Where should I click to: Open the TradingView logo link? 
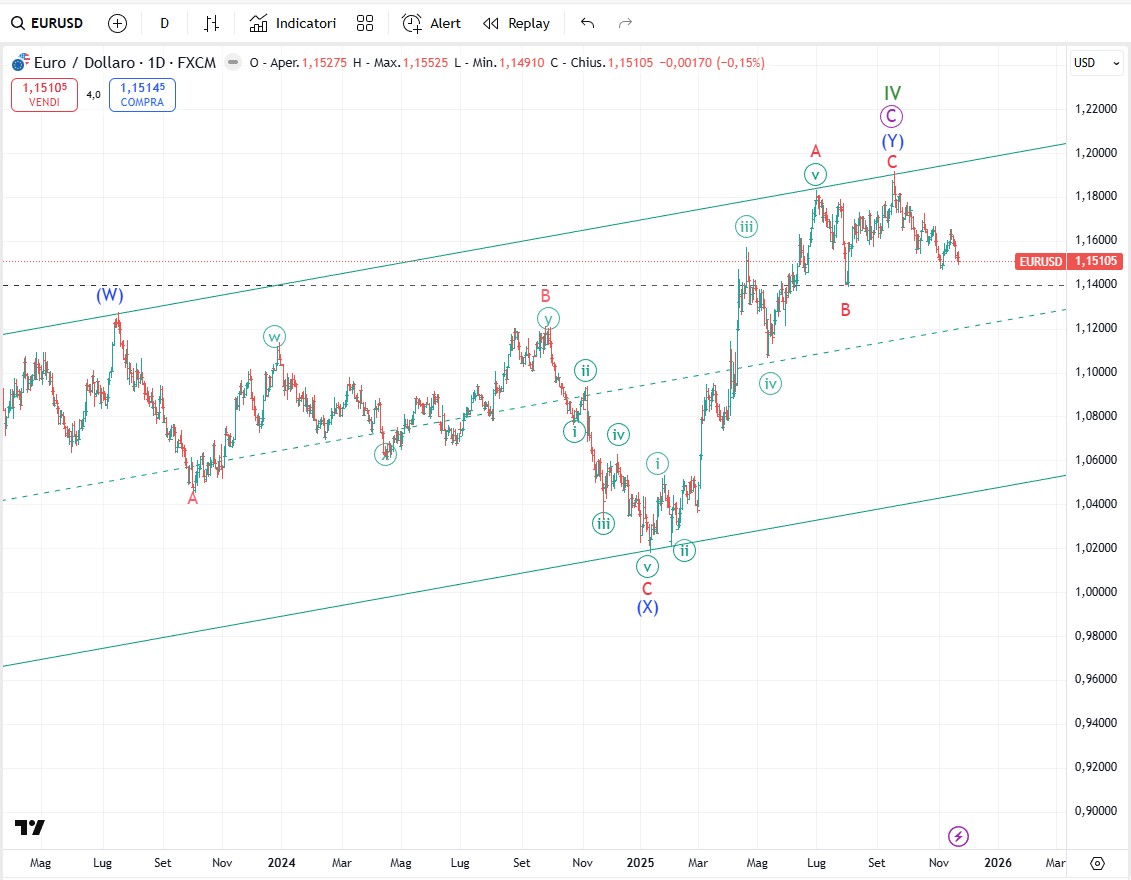30,827
